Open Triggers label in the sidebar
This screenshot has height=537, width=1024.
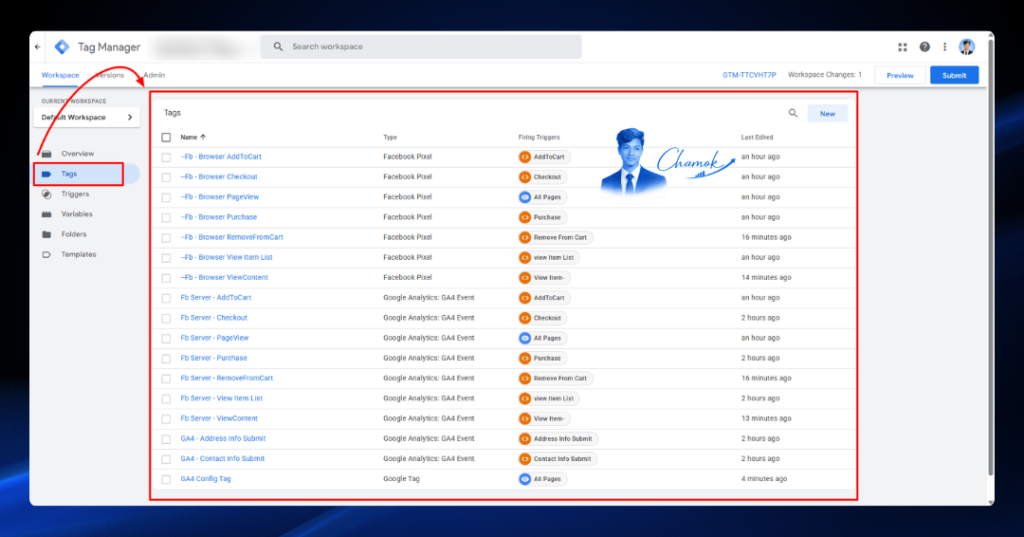(75, 194)
